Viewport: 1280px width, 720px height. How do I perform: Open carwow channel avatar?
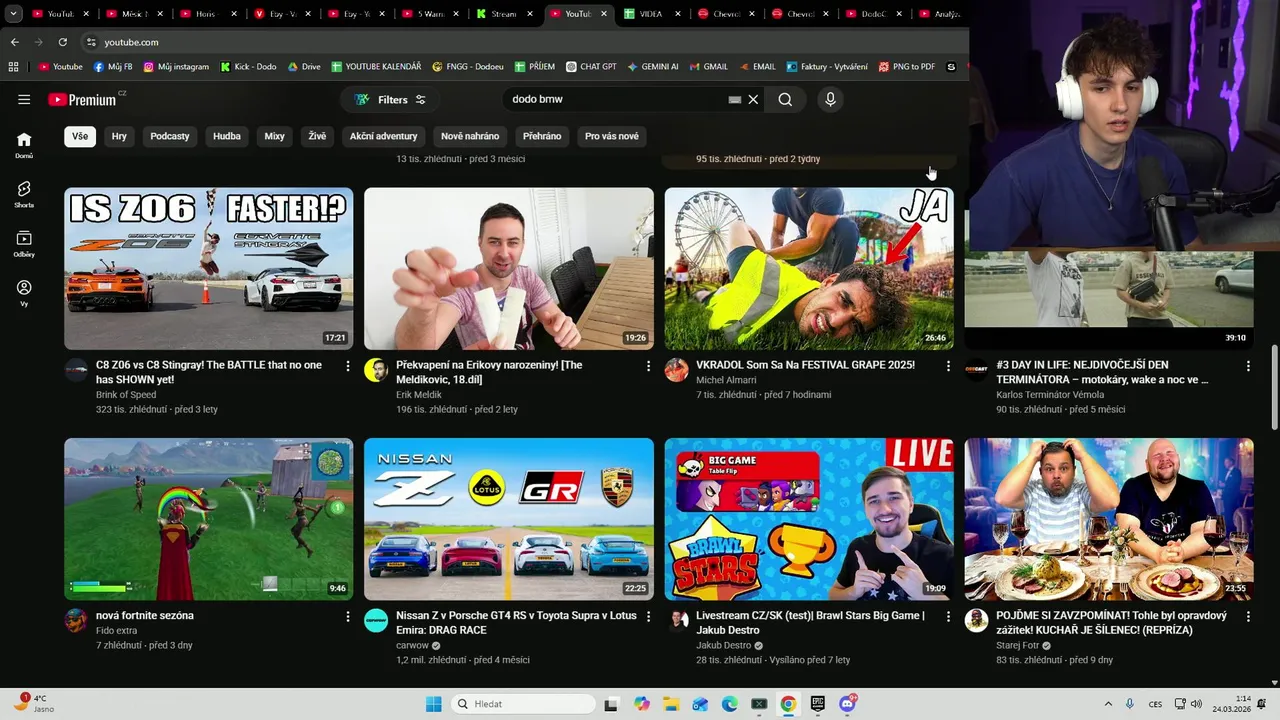(x=376, y=620)
